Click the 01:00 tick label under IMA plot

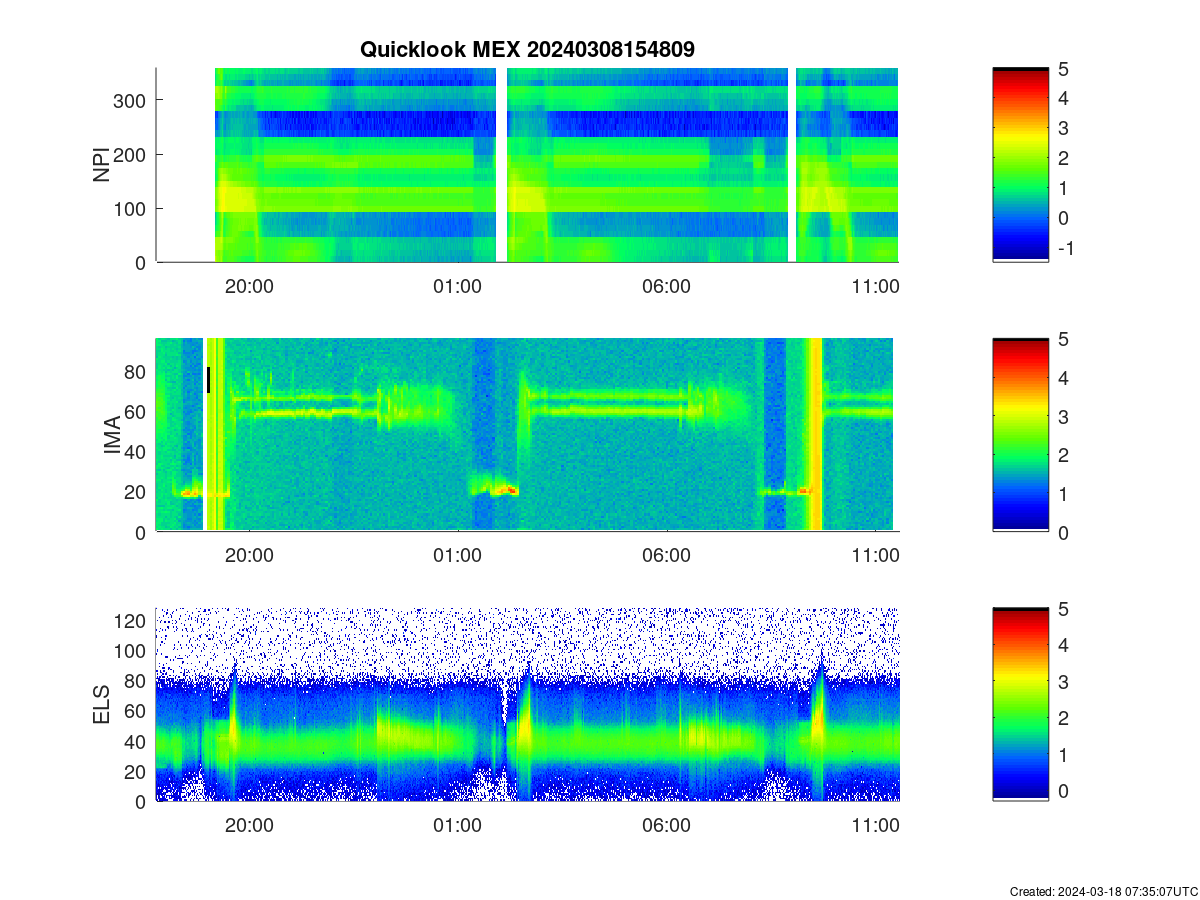[458, 555]
